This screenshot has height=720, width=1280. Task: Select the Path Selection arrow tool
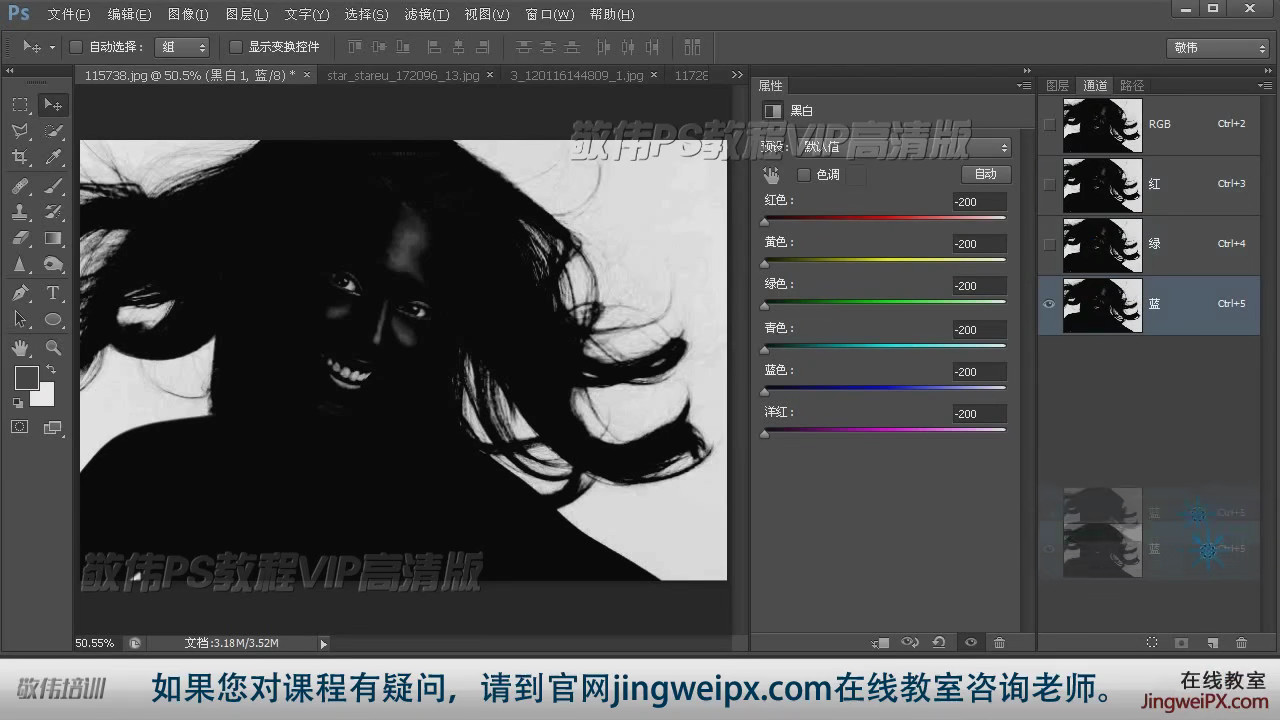point(20,320)
